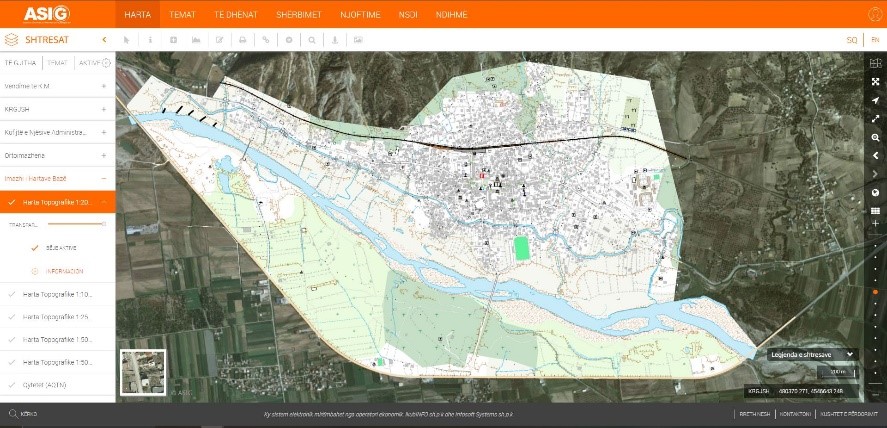887x428 pixels.
Task: Adjust the layer transparency slider
Action: (x=103, y=224)
